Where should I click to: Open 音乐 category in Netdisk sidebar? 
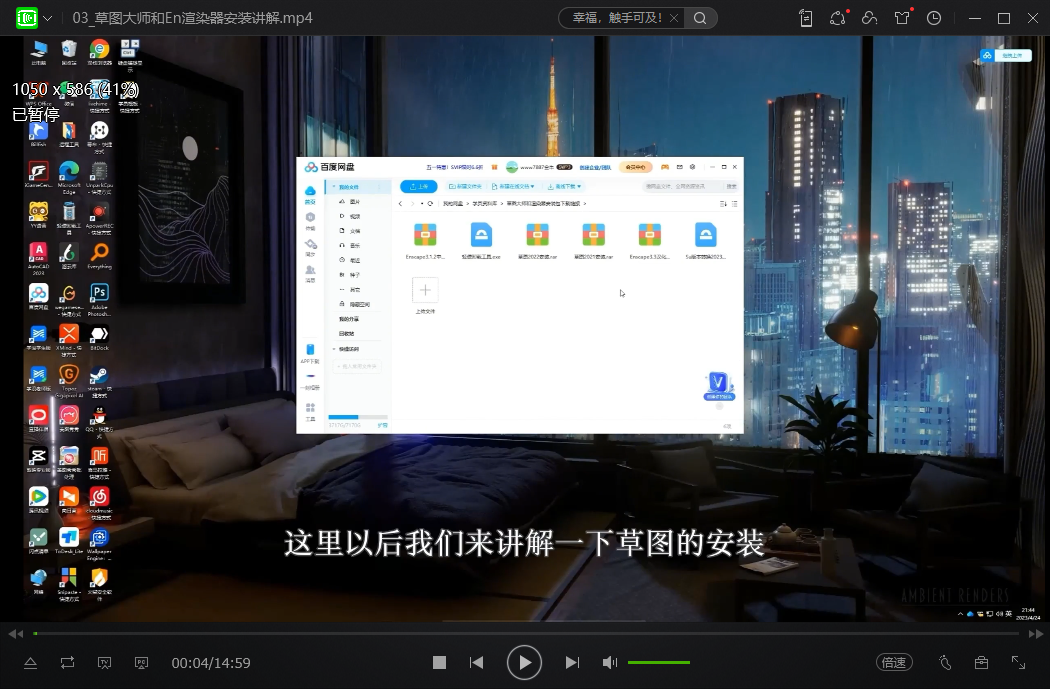point(350,246)
